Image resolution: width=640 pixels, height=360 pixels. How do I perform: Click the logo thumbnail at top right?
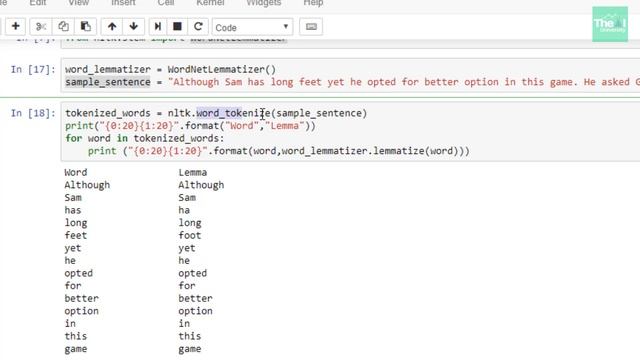[610, 24]
